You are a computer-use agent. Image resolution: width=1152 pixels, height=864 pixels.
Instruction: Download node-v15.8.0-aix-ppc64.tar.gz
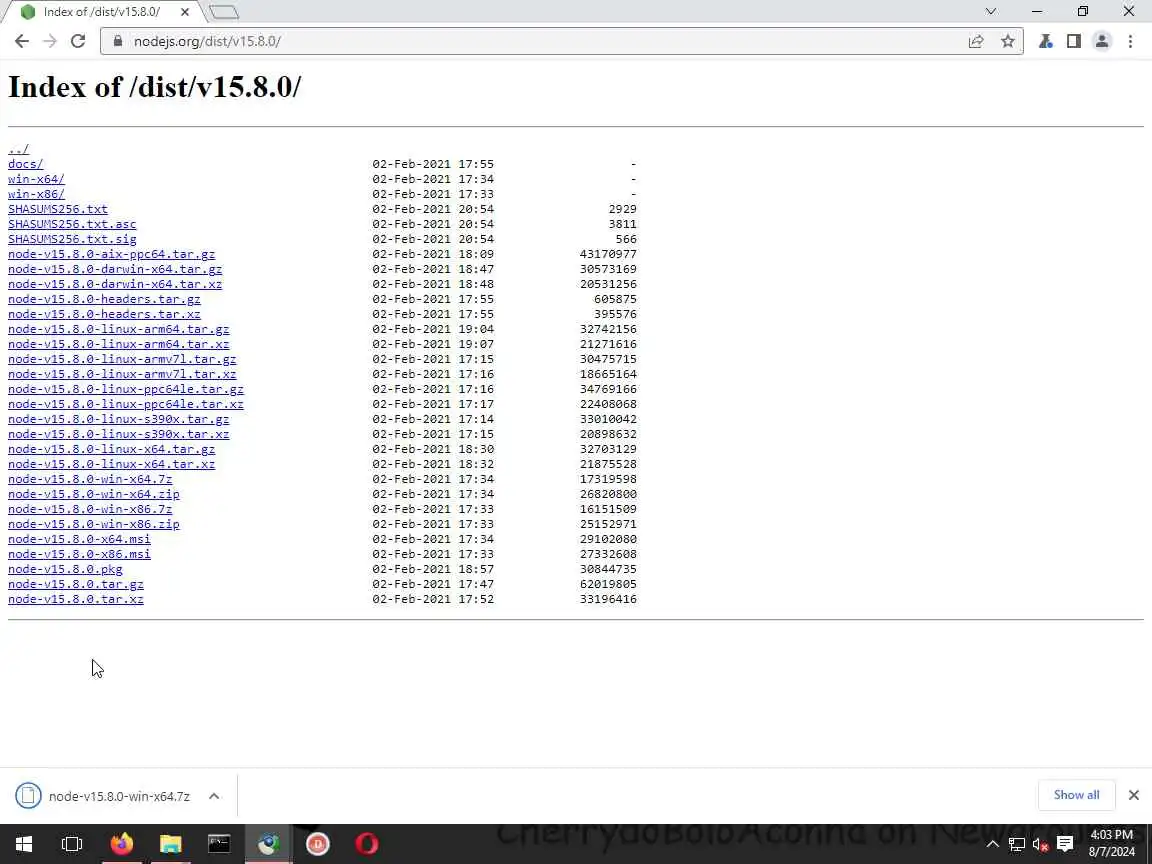point(112,254)
